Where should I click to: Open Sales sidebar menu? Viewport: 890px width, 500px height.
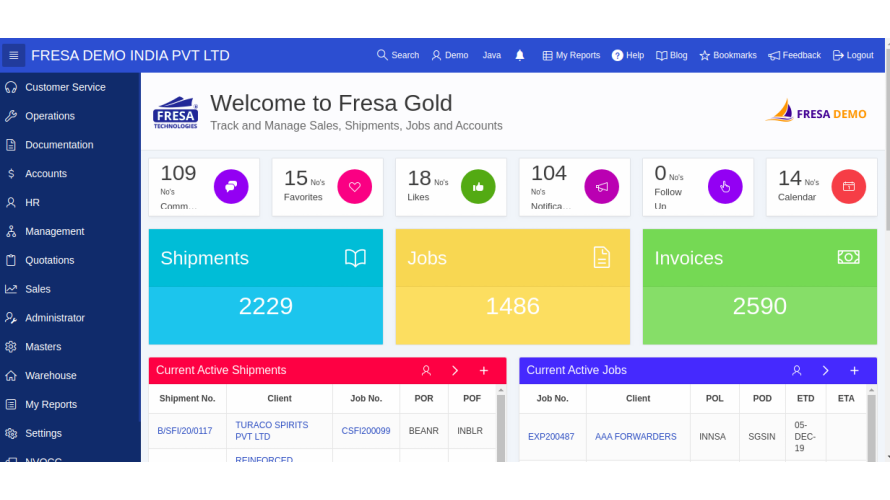click(x=70, y=289)
